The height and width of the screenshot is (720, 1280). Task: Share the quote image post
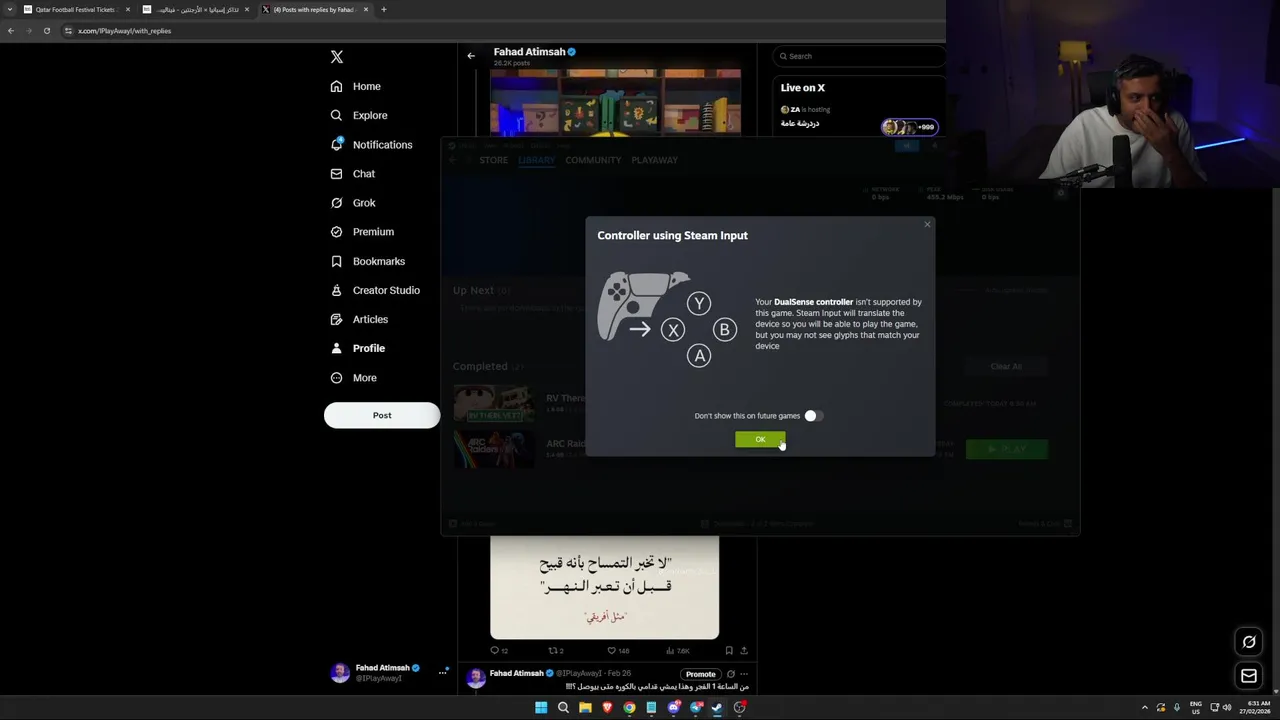tap(744, 650)
